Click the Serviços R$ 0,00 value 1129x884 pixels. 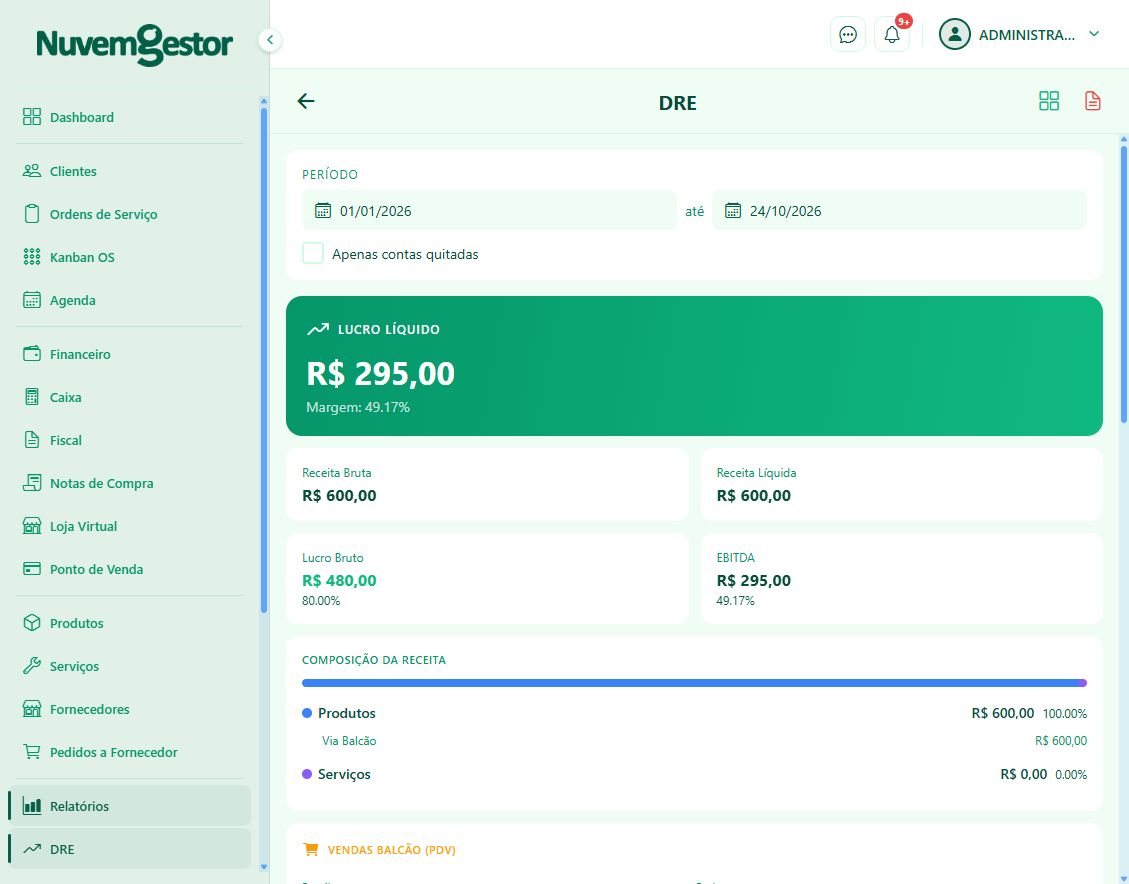click(x=1023, y=774)
